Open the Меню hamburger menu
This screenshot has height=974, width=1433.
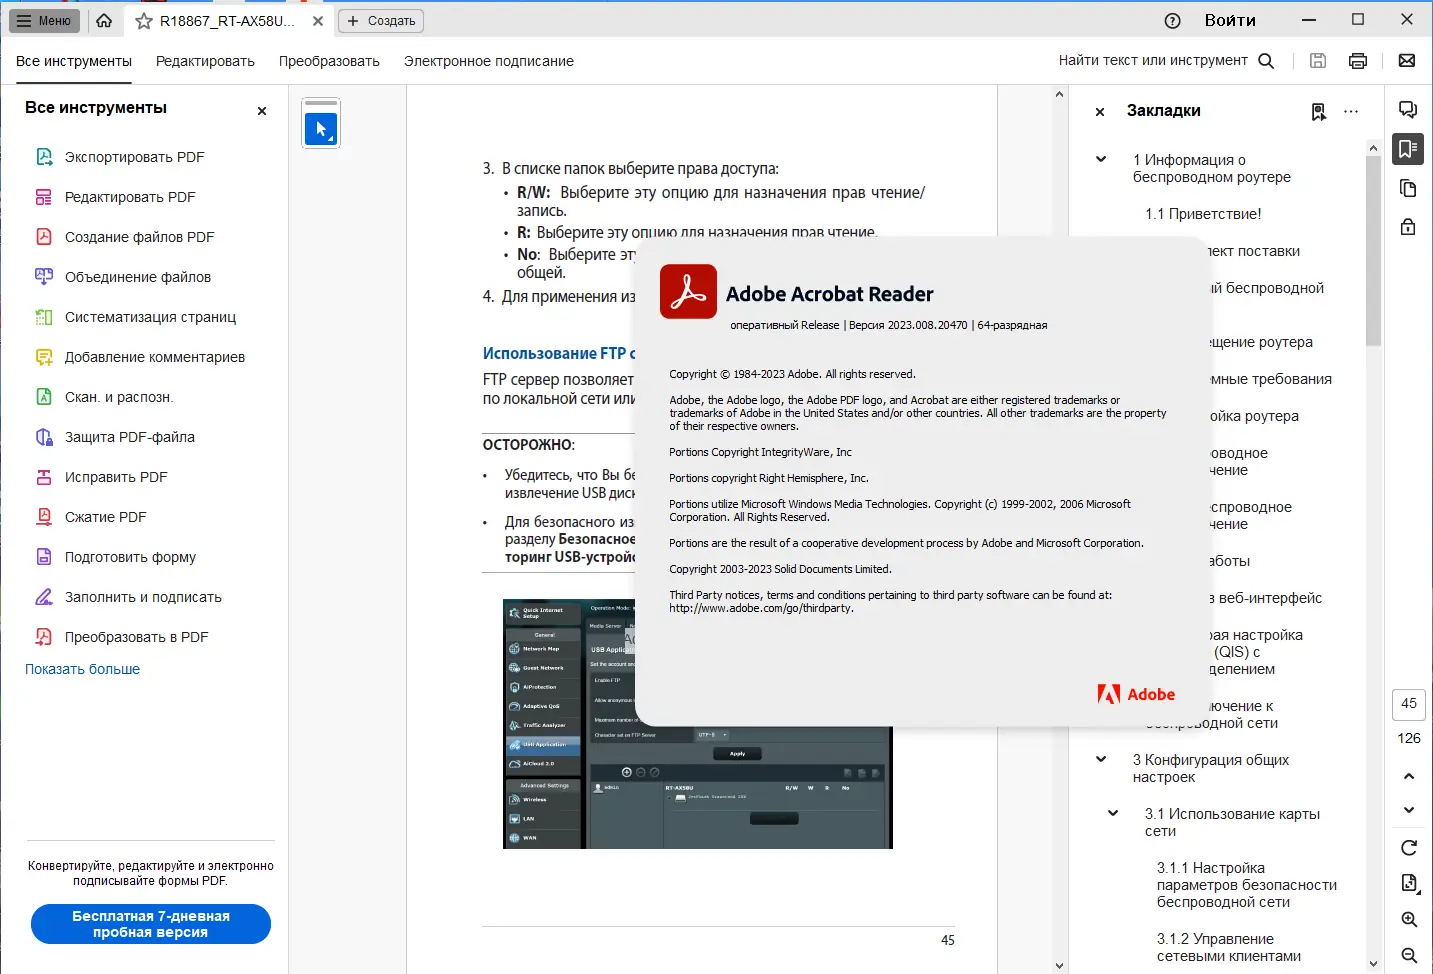[44, 21]
